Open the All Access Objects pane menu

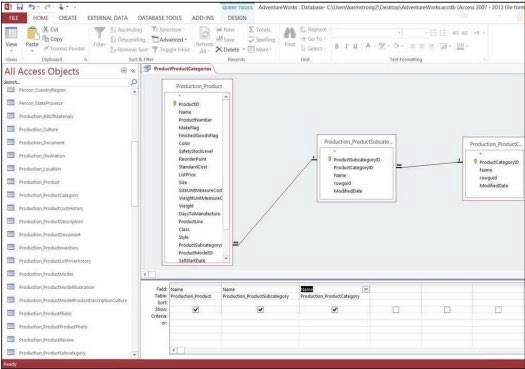pos(124,70)
